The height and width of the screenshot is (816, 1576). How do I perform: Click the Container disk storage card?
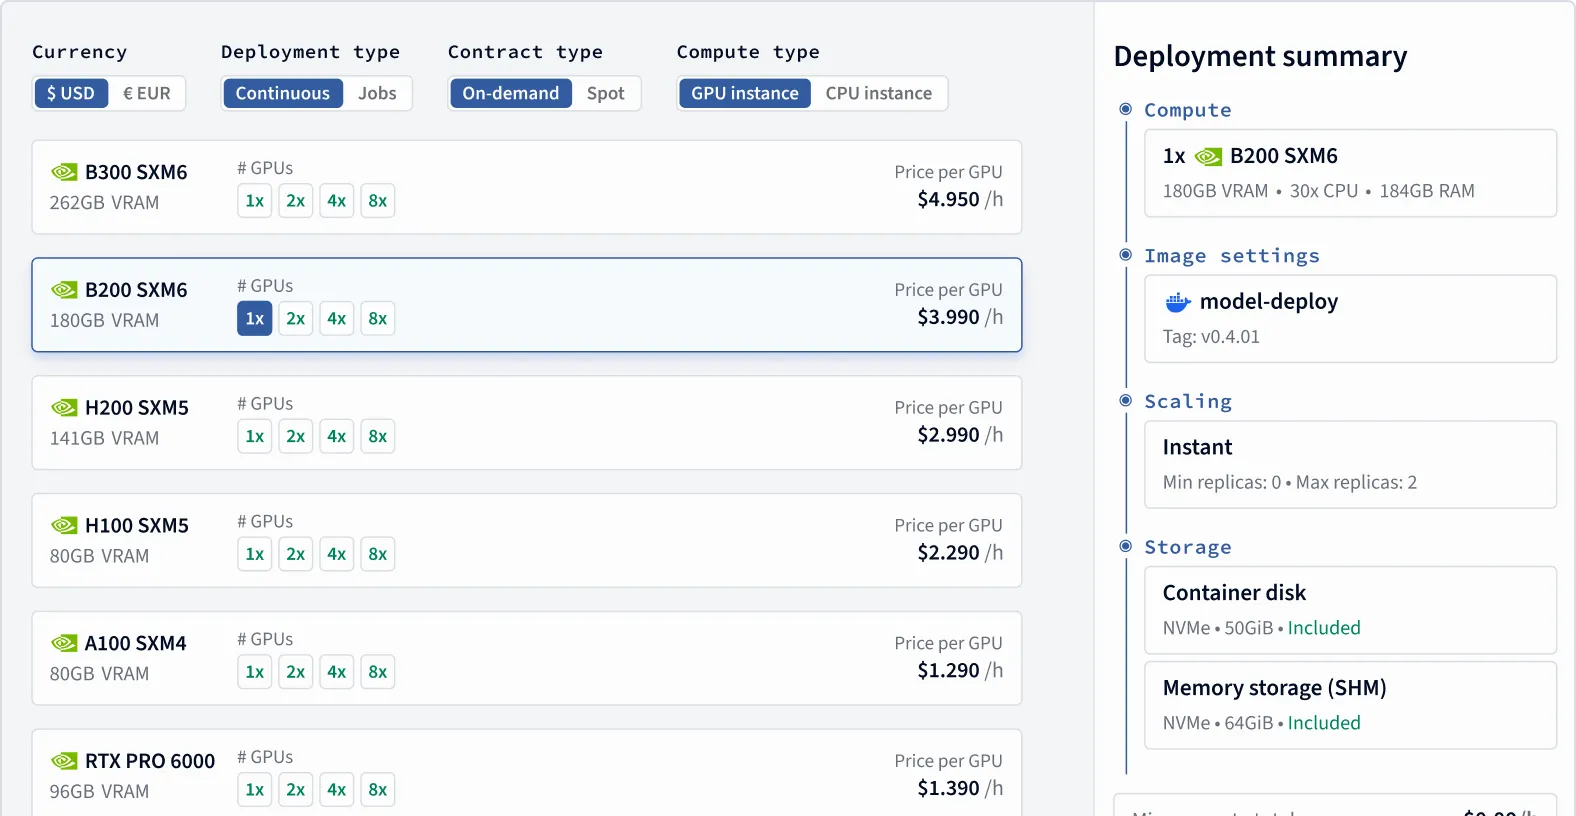coord(1351,610)
